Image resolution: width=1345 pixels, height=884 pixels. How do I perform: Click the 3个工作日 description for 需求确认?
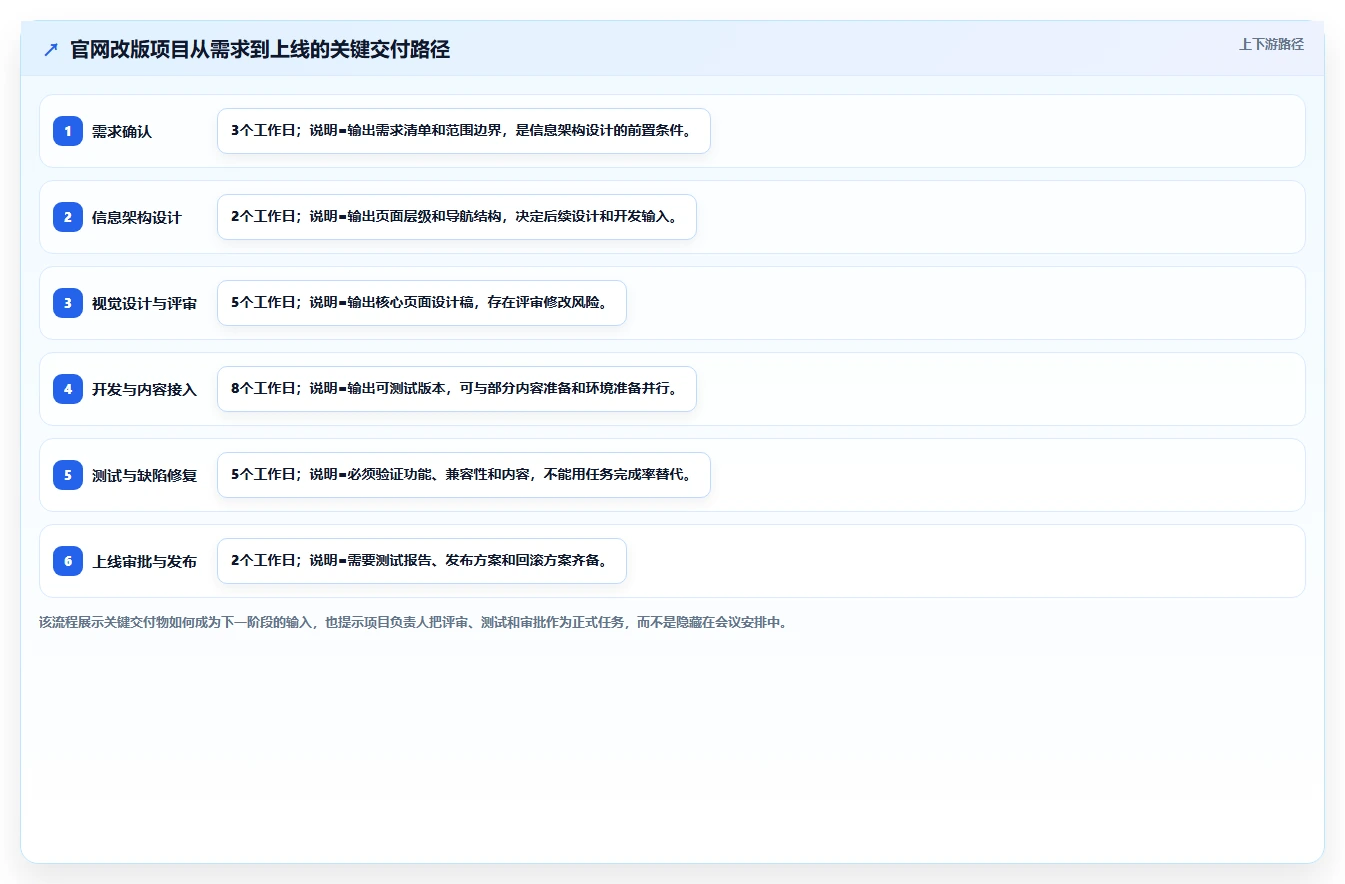464,131
